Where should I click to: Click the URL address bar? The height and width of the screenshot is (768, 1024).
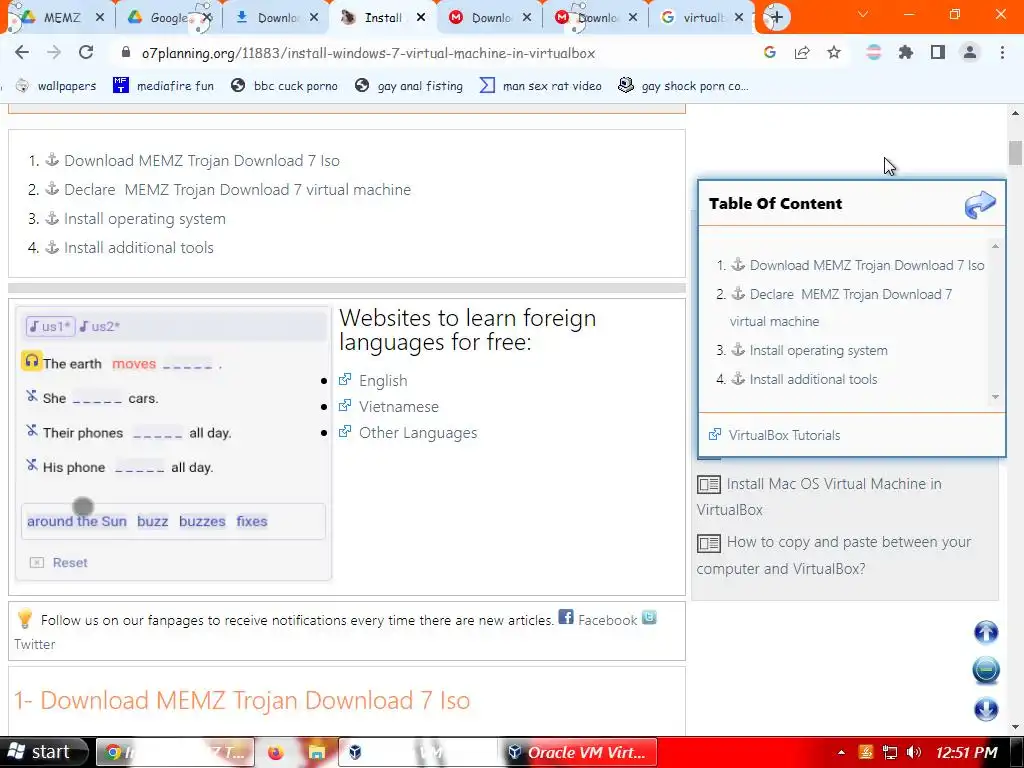pos(368,53)
